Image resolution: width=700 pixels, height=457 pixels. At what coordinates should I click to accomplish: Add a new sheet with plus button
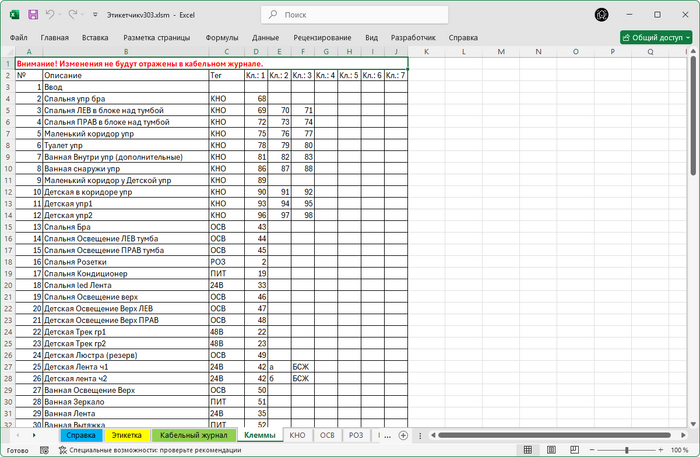coord(401,436)
